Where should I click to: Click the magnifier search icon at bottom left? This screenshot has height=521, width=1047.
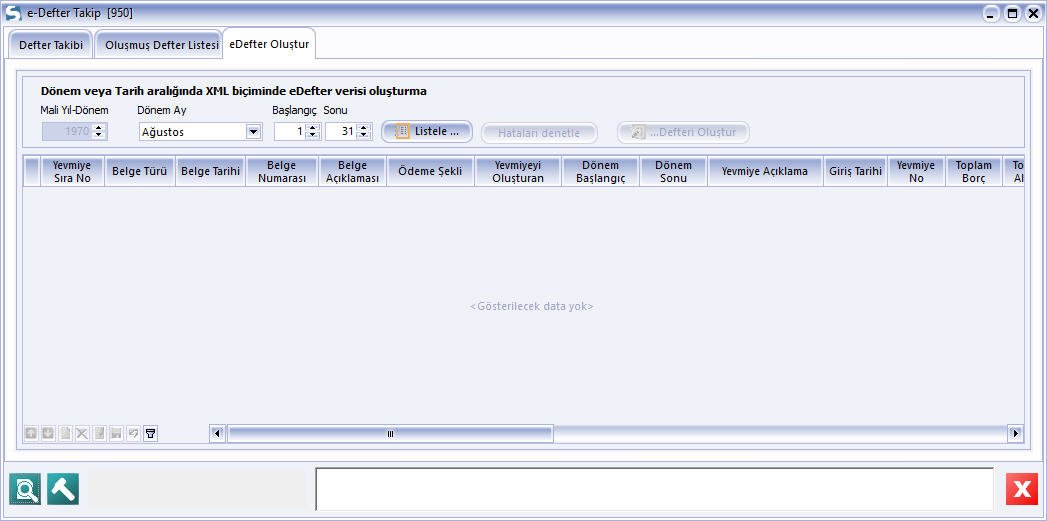25,489
